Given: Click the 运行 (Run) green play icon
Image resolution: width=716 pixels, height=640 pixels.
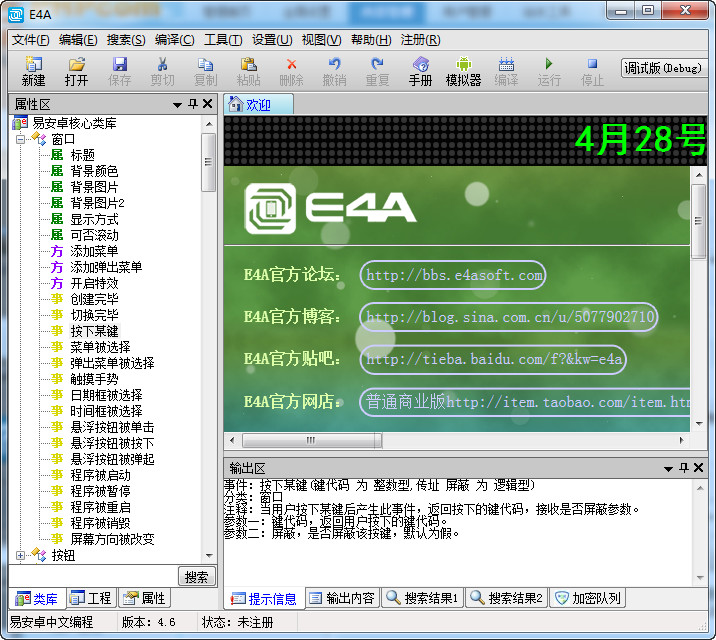Looking at the screenshot, I should point(549,64).
